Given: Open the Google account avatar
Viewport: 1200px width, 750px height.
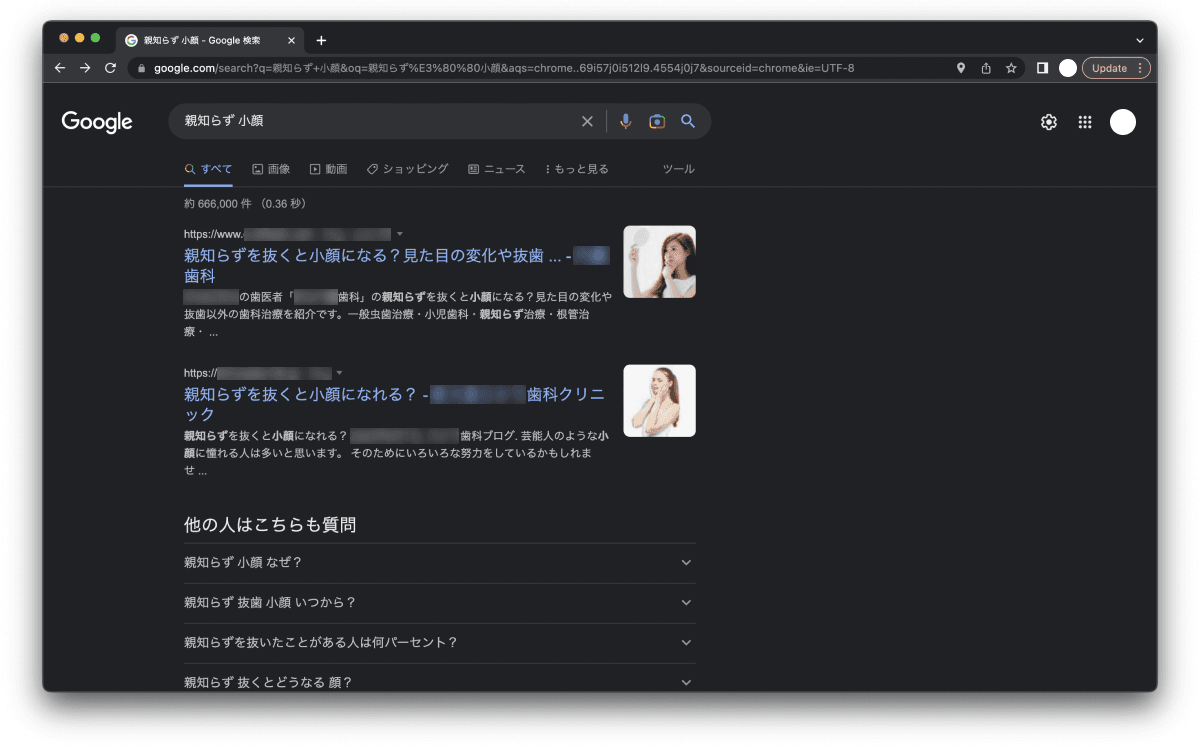Looking at the screenshot, I should coord(1123,122).
